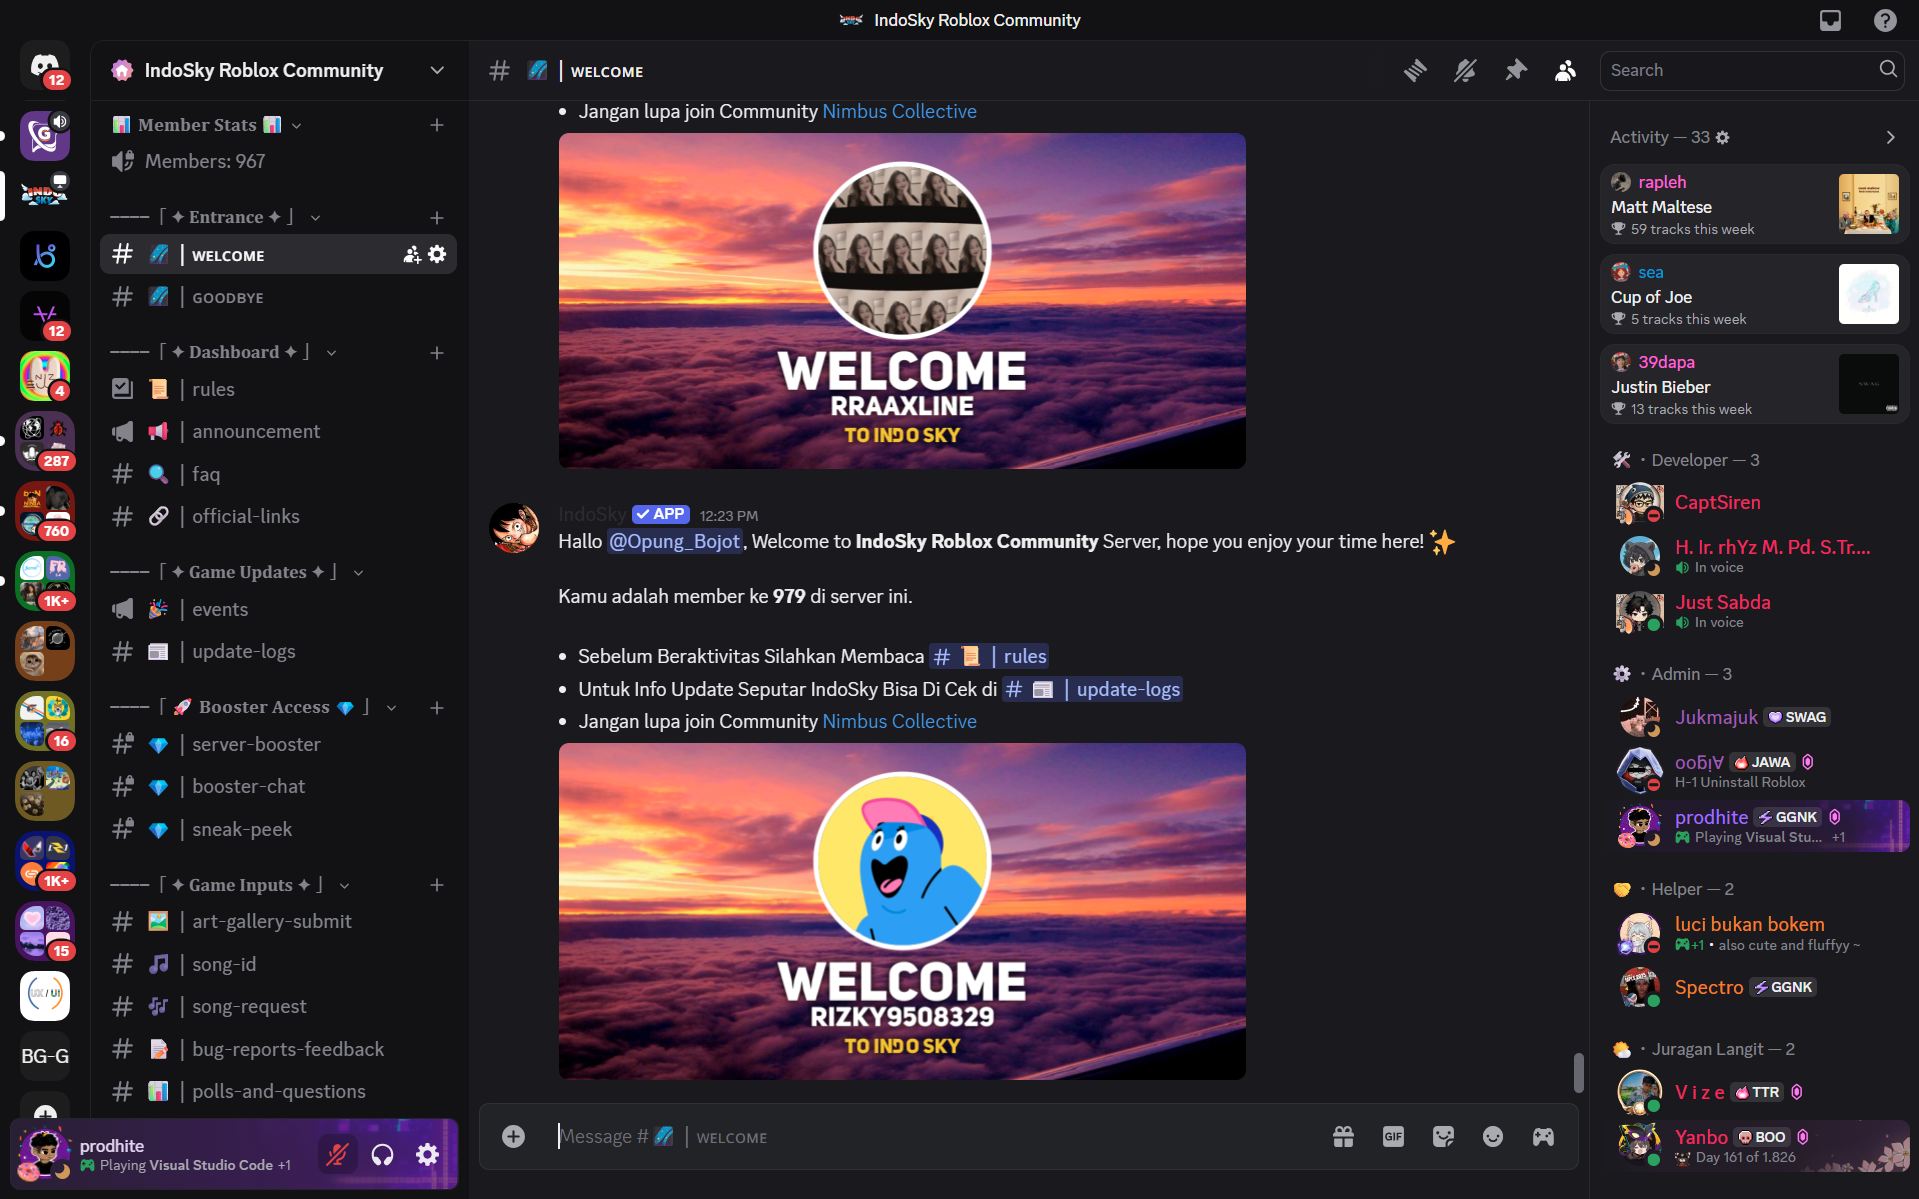This screenshot has height=1199, width=1919.
Task: Open the welcome channel's edit settings gear
Action: (437, 254)
